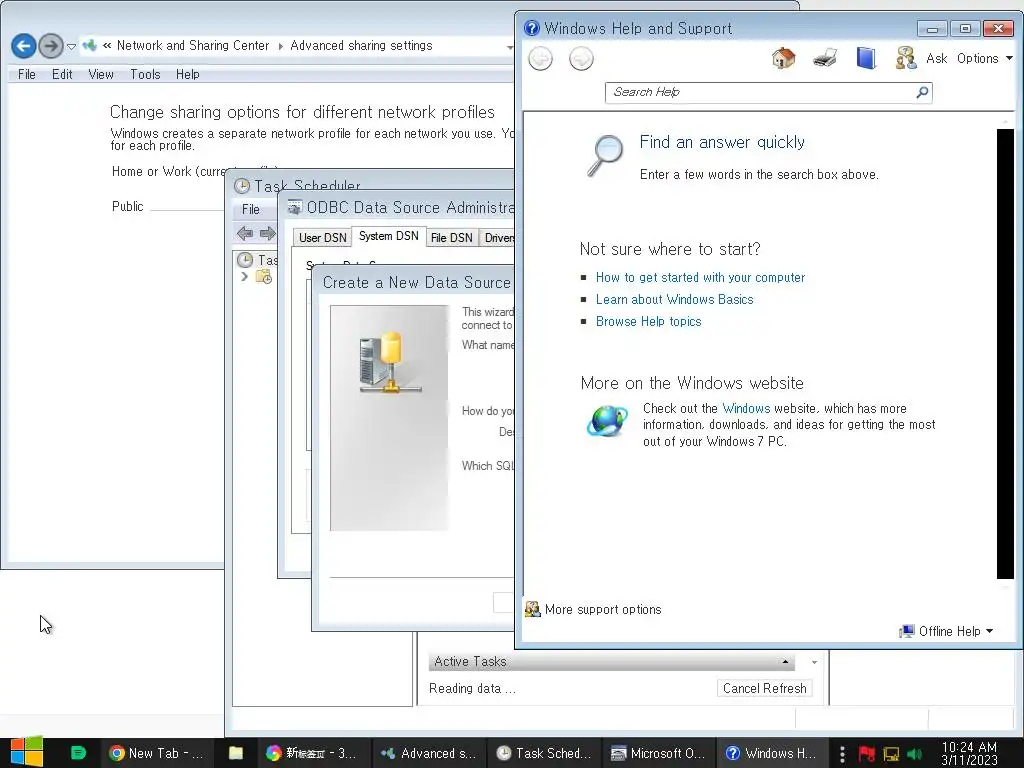Select Task Scheduler Library folder icon

[x=263, y=277]
